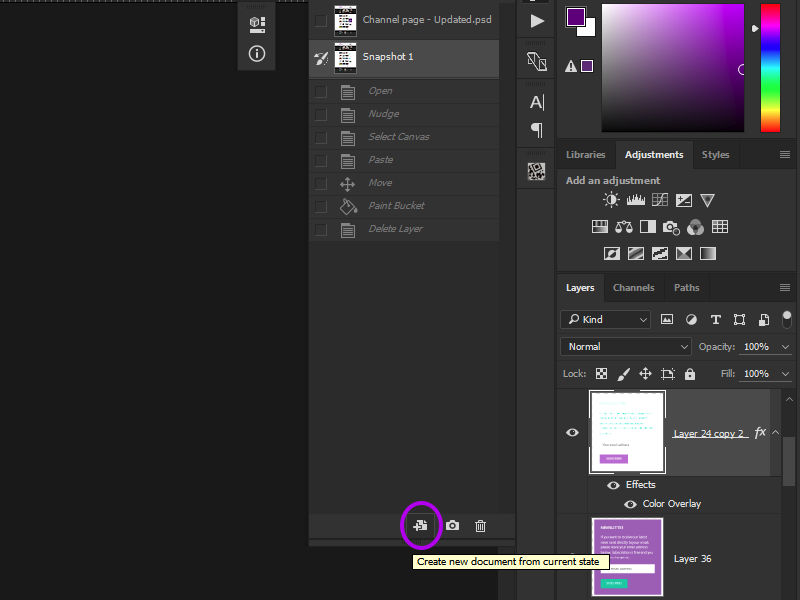Image resolution: width=800 pixels, height=600 pixels.
Task: Open the Info panel icon
Action: pos(257,54)
